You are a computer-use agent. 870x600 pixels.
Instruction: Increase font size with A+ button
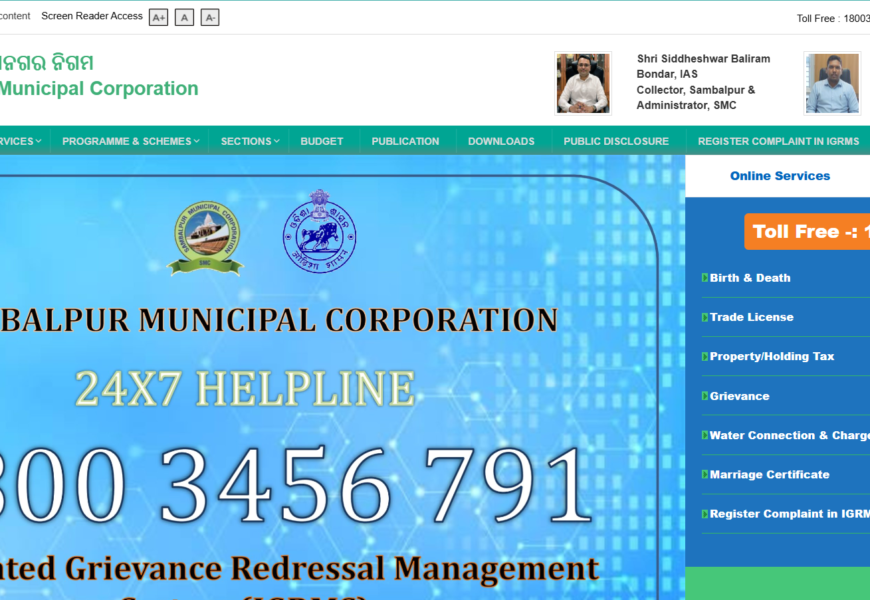click(x=158, y=18)
